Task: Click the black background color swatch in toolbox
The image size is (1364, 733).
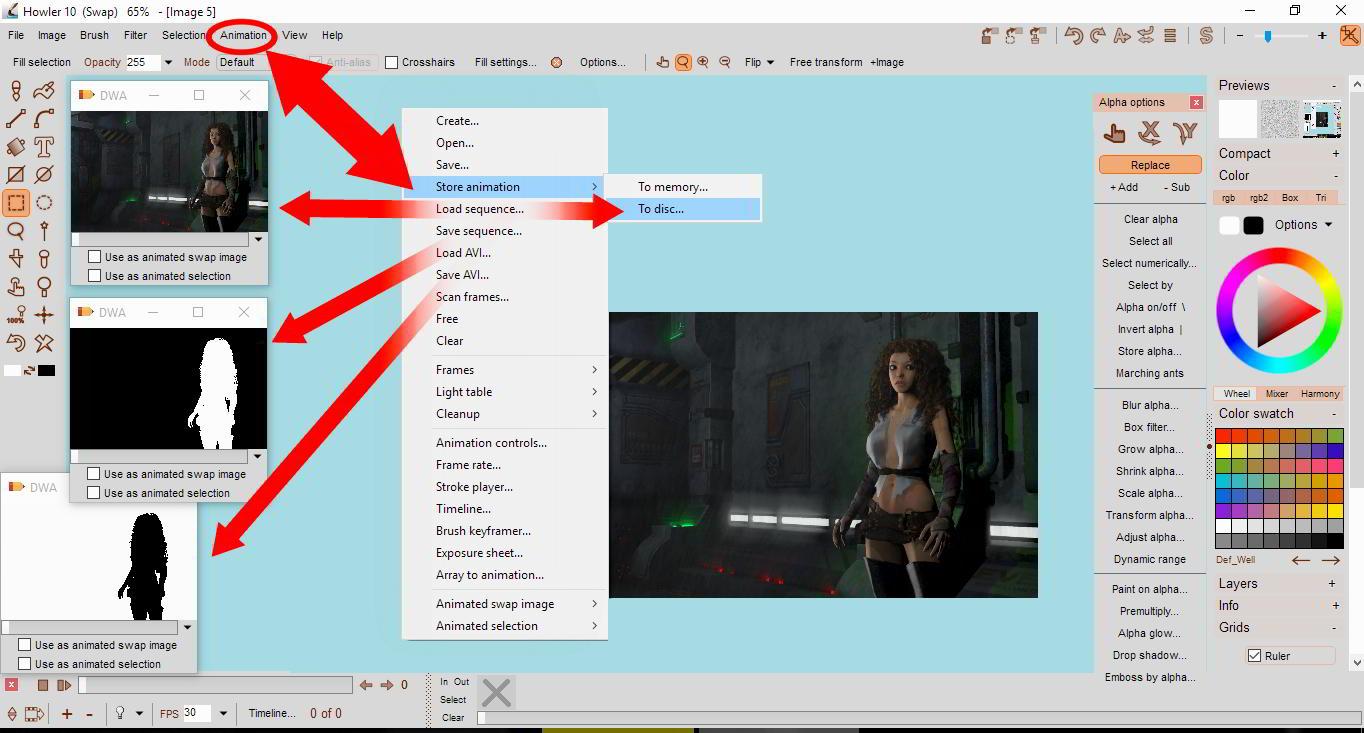Action: 46,371
